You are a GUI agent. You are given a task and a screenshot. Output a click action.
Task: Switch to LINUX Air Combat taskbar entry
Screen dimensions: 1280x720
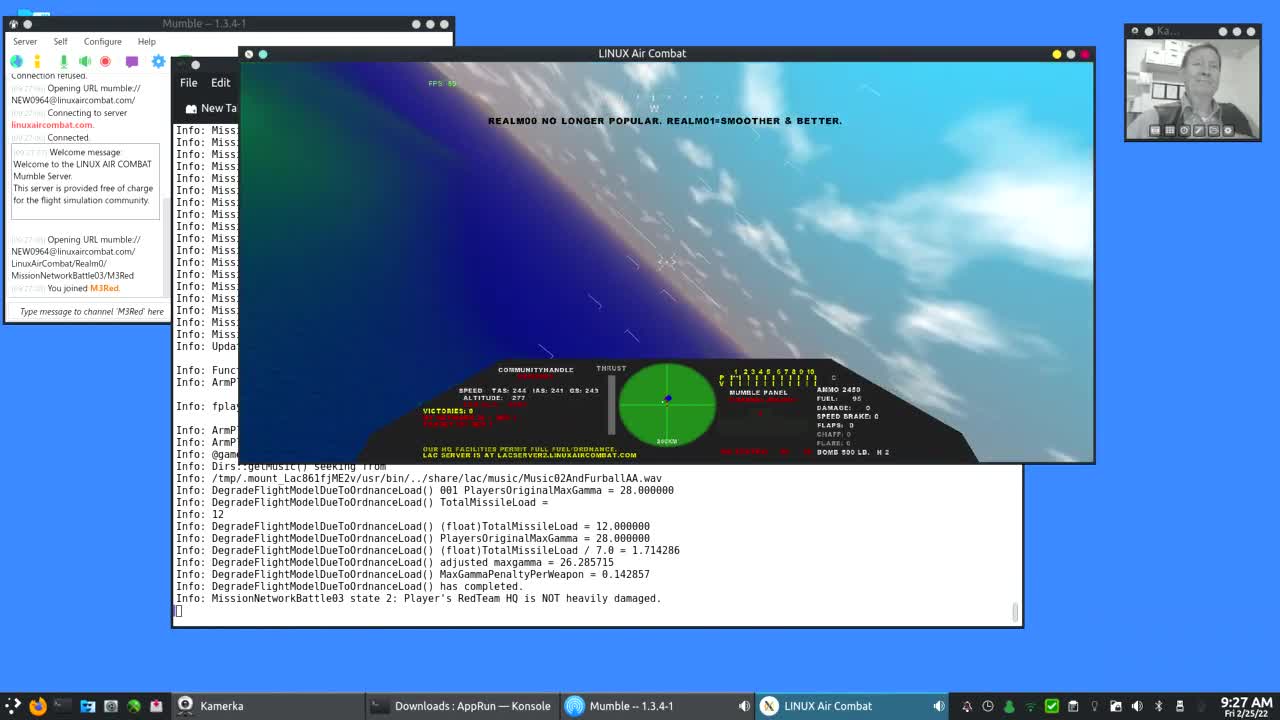852,706
